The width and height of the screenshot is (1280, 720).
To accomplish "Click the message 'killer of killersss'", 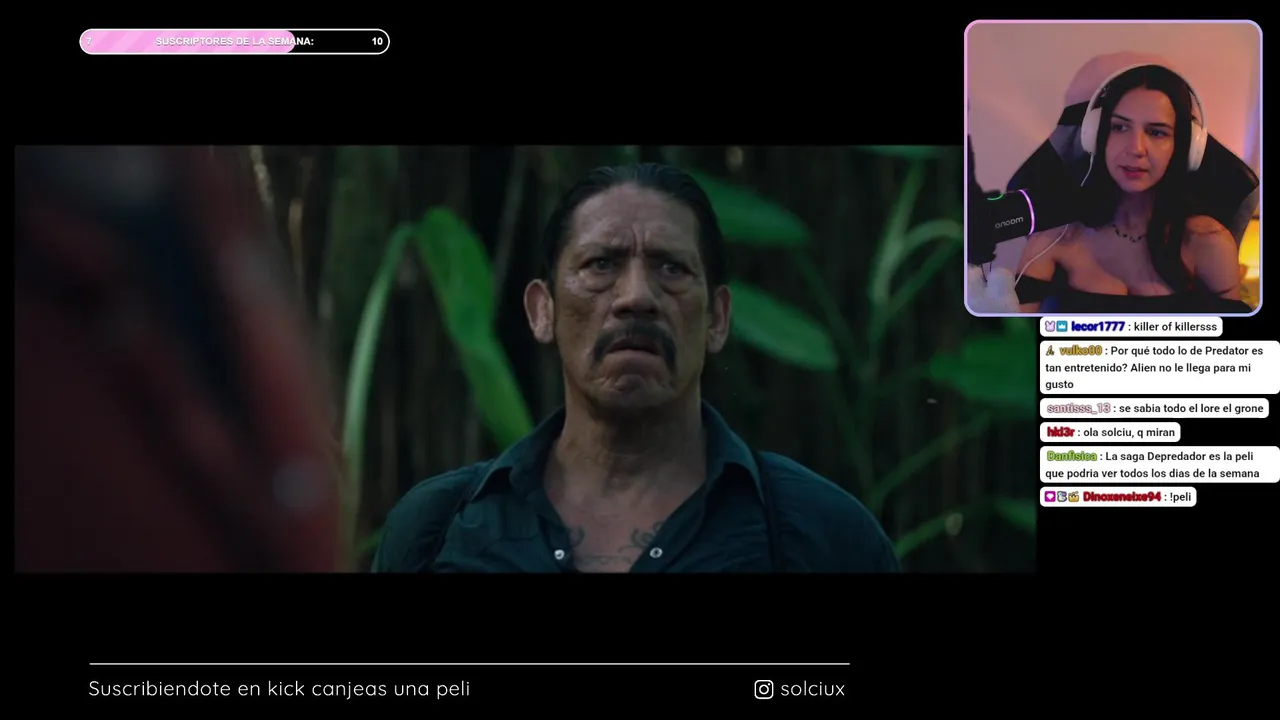I will tap(1175, 327).
